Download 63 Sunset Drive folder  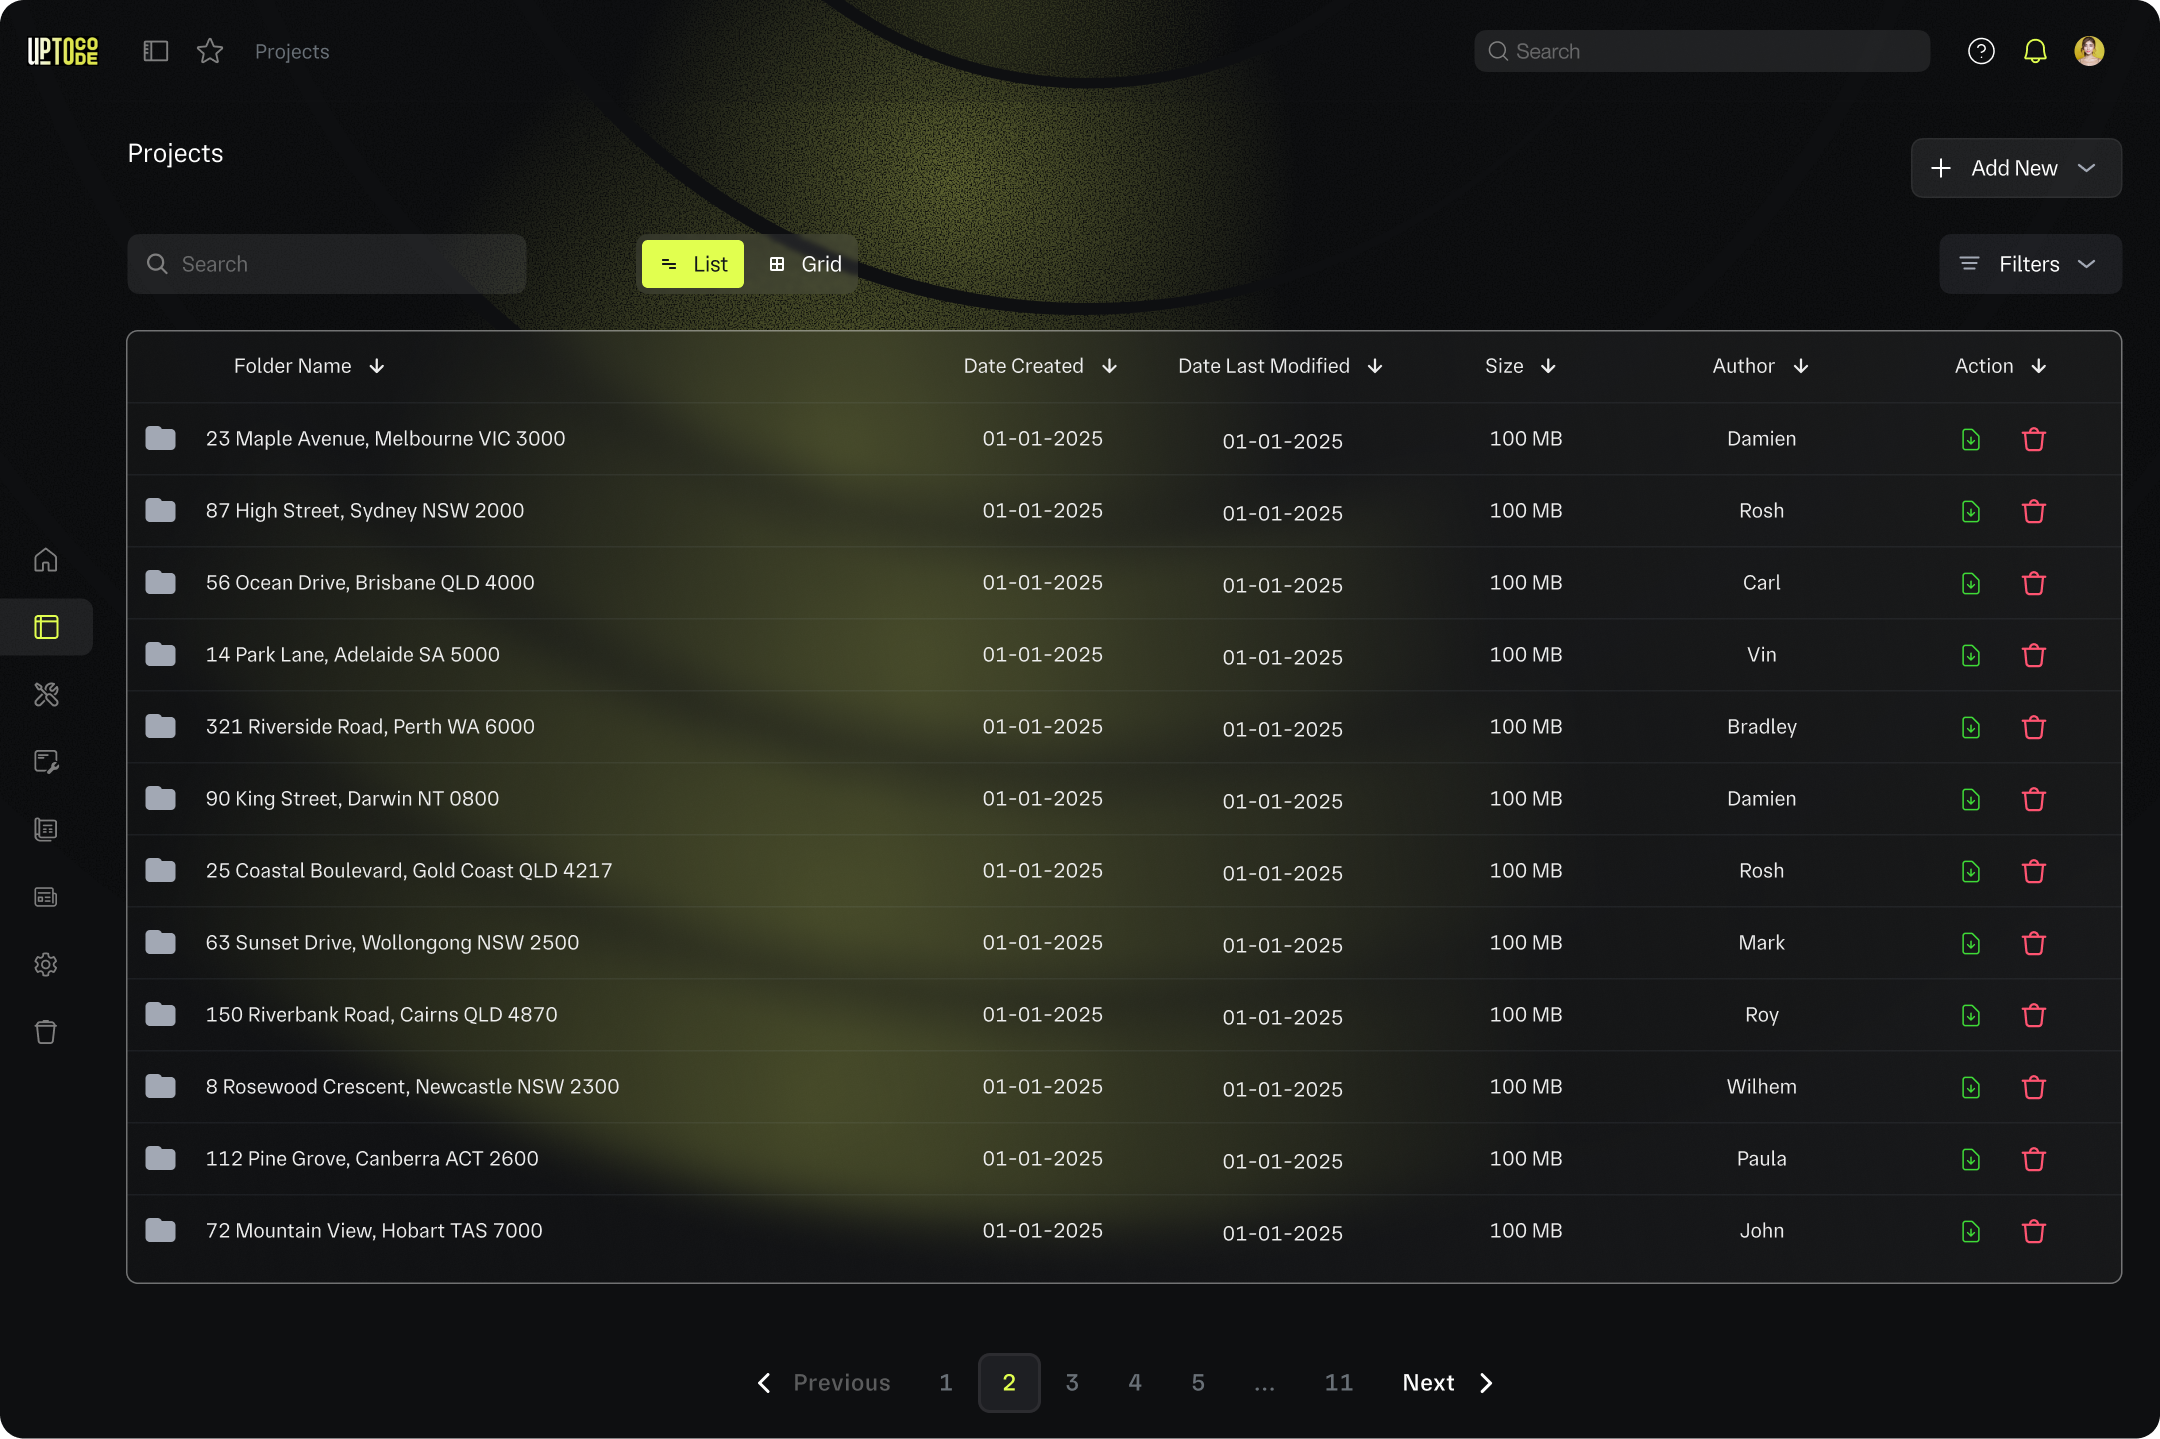pyautogui.click(x=1970, y=943)
